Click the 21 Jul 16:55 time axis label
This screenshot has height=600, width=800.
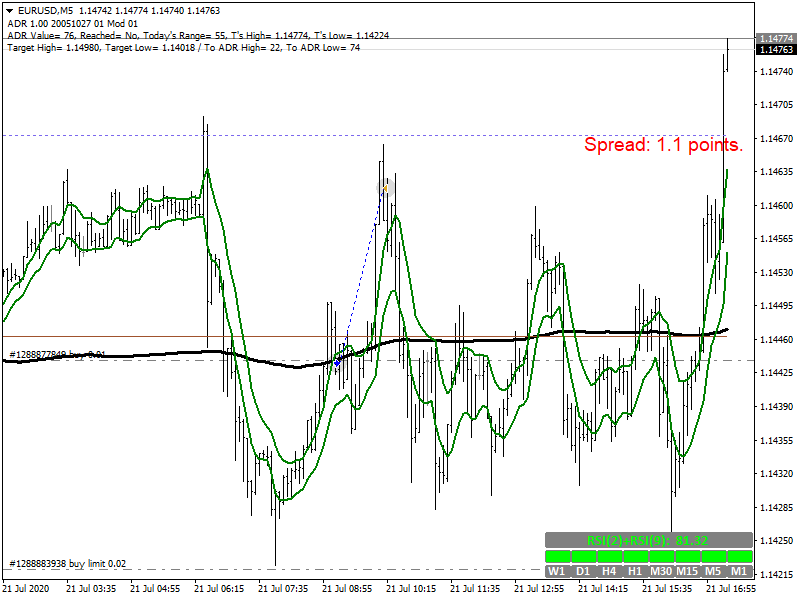[731, 589]
